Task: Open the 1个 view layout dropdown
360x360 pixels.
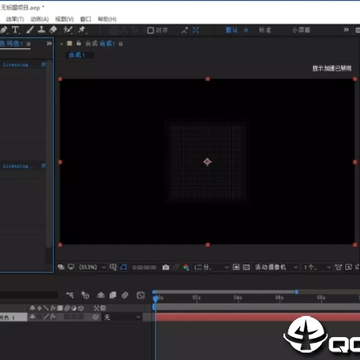Action: tap(317, 267)
